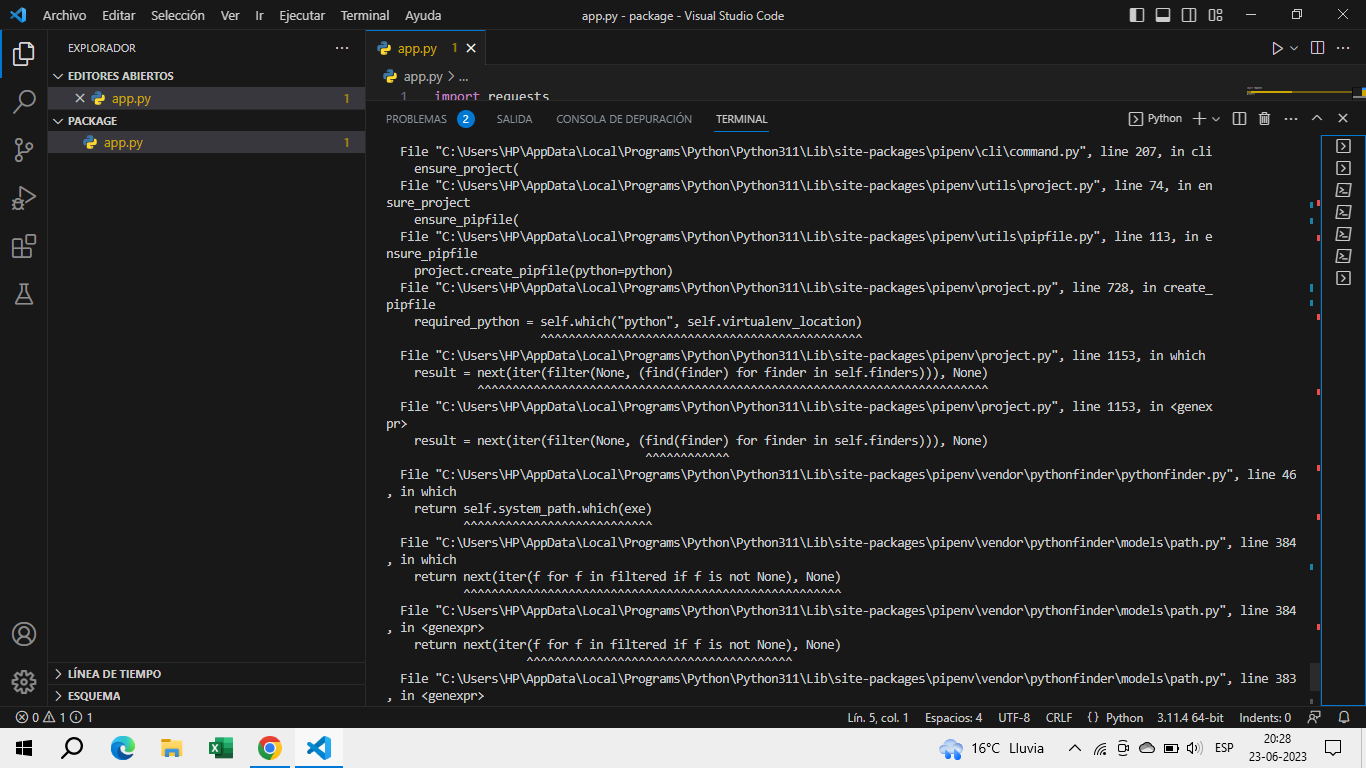
Task: Click the Python terminal name label
Action: [1155, 118]
